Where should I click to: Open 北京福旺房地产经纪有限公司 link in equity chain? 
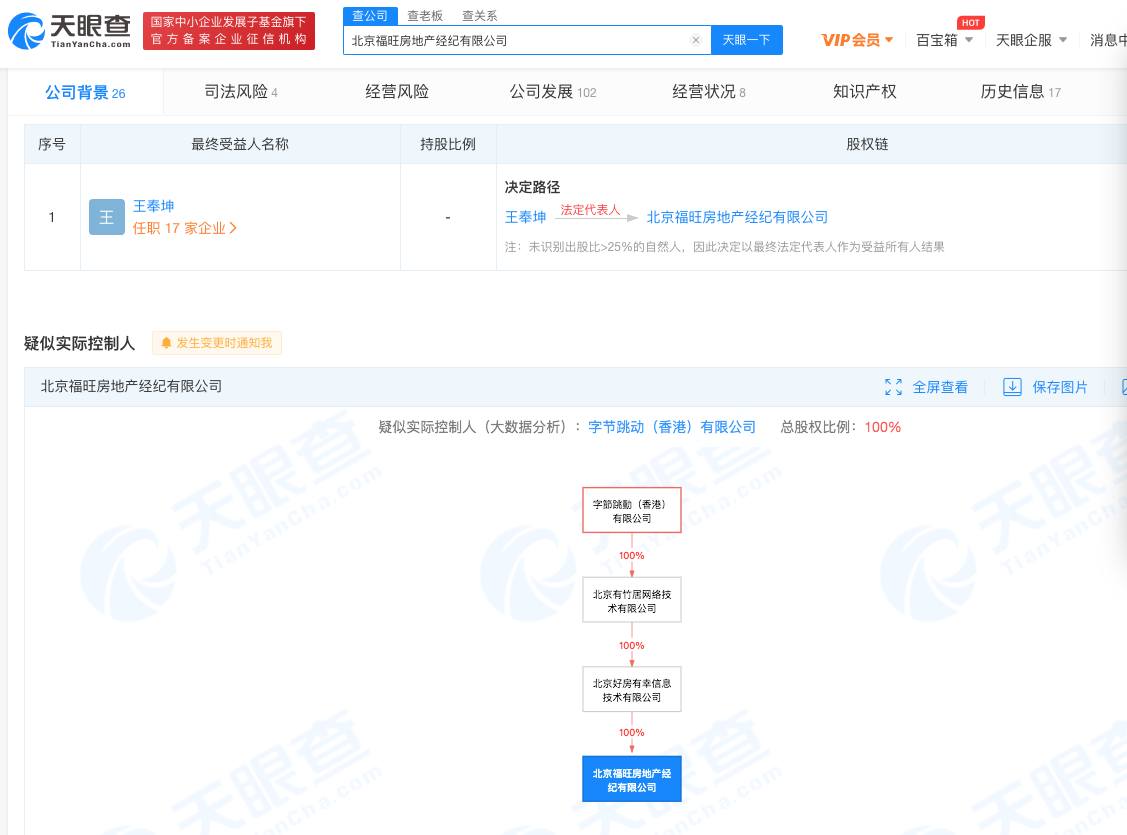click(x=737, y=217)
